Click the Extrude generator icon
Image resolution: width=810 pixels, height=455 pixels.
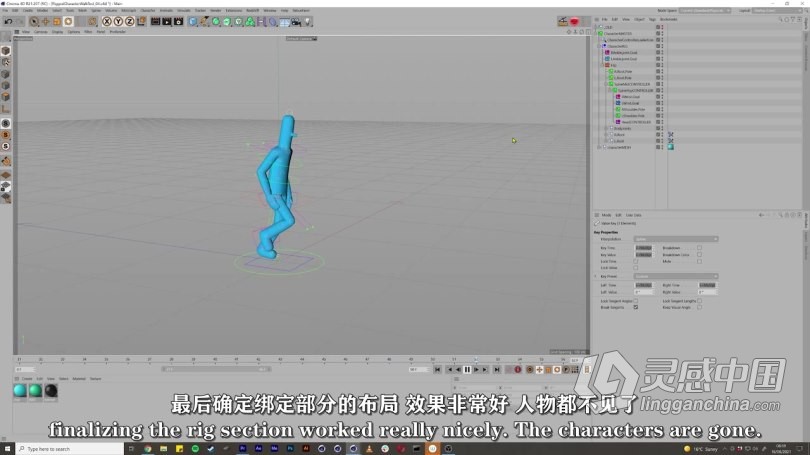pyautogui.click(x=227, y=22)
